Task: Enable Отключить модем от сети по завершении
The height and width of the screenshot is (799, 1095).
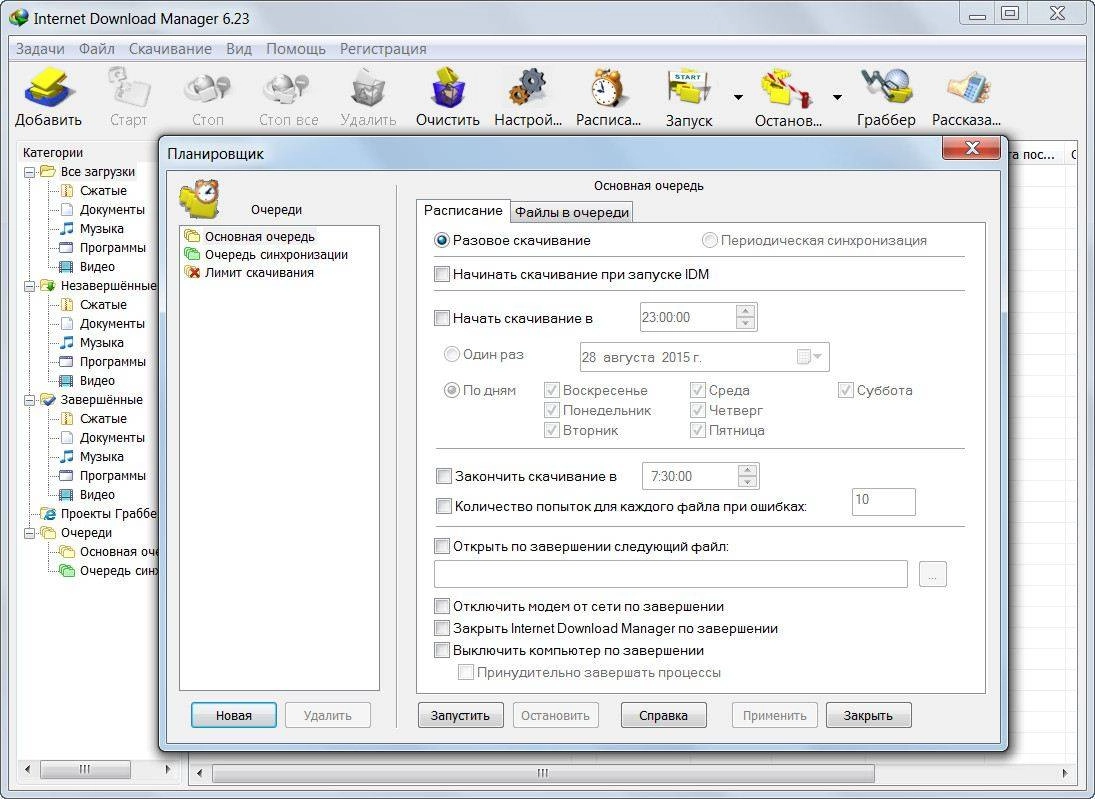Action: [x=442, y=606]
